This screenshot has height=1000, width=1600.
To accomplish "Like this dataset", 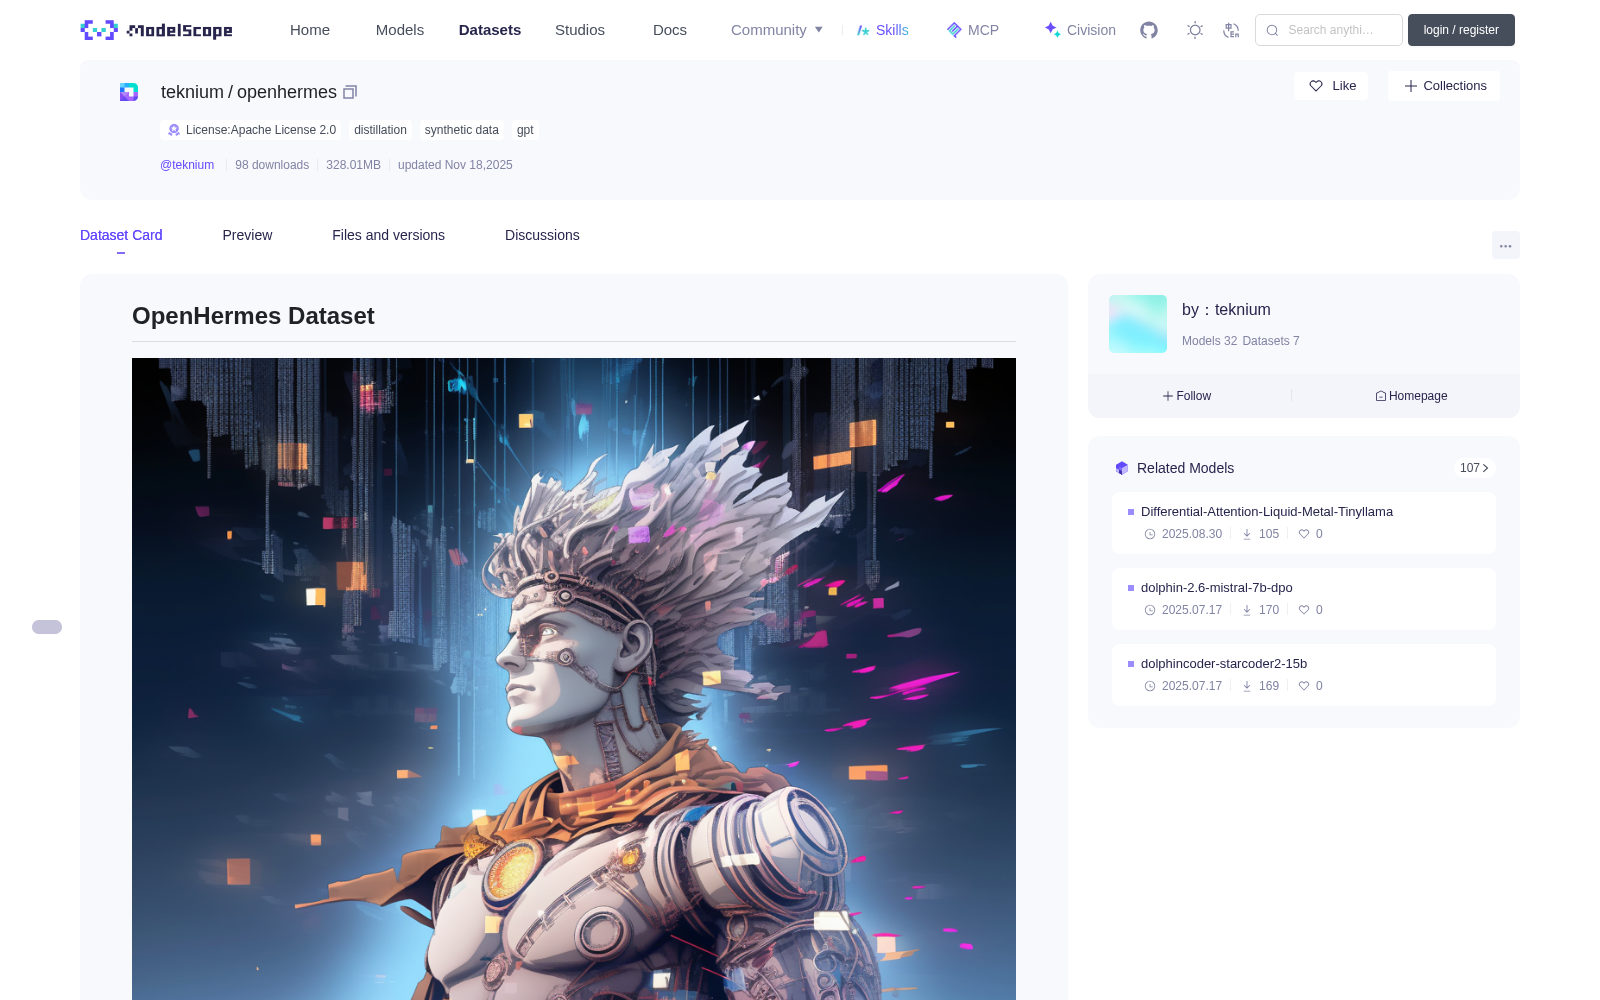I will tap(1332, 86).
